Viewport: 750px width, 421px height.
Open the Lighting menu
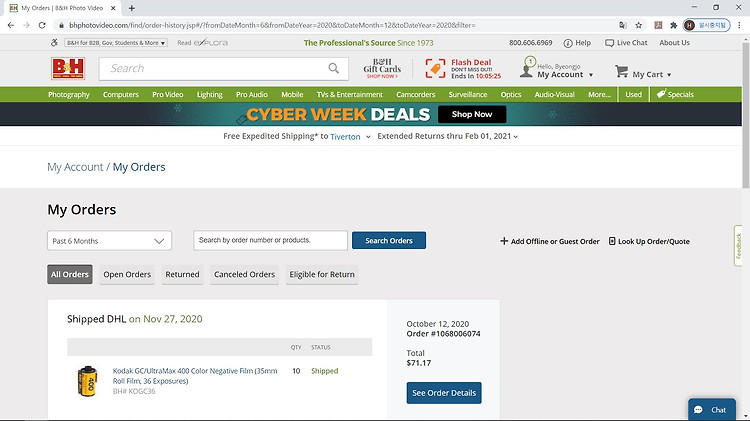point(210,94)
